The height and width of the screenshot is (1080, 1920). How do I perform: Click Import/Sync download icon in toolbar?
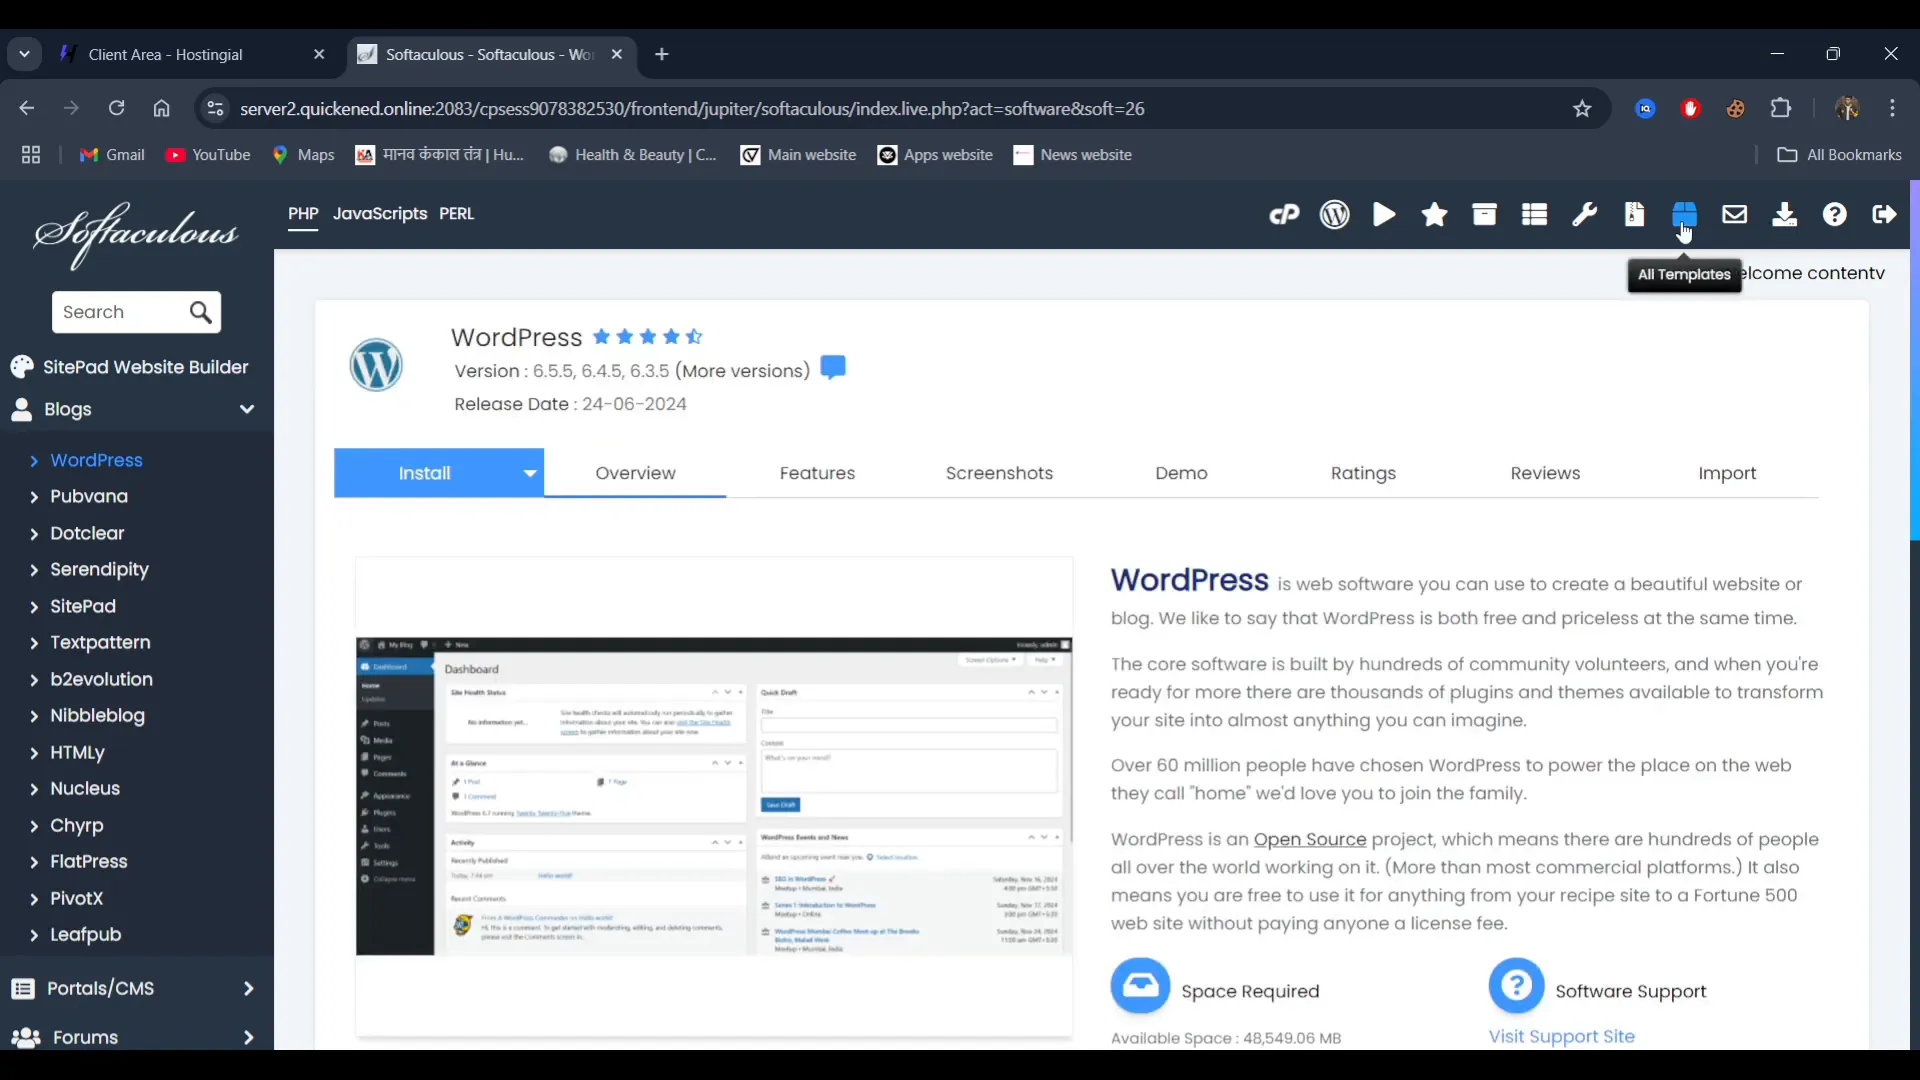tap(1784, 214)
